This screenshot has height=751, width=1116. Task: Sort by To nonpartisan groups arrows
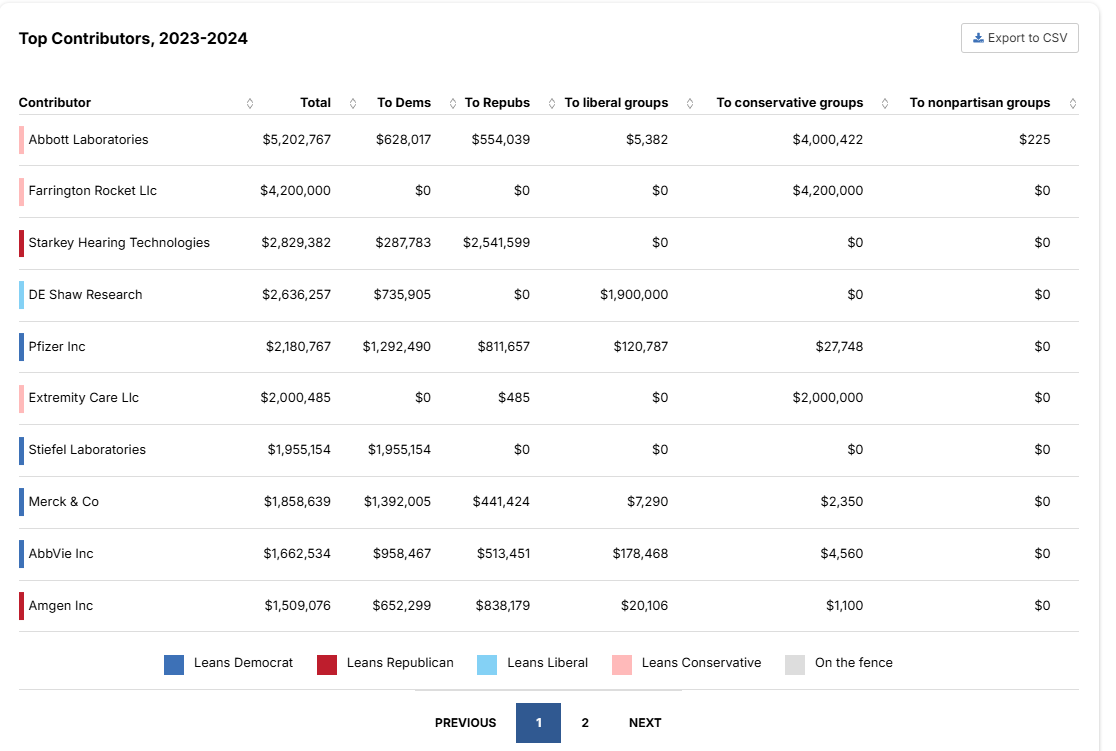tap(1073, 103)
